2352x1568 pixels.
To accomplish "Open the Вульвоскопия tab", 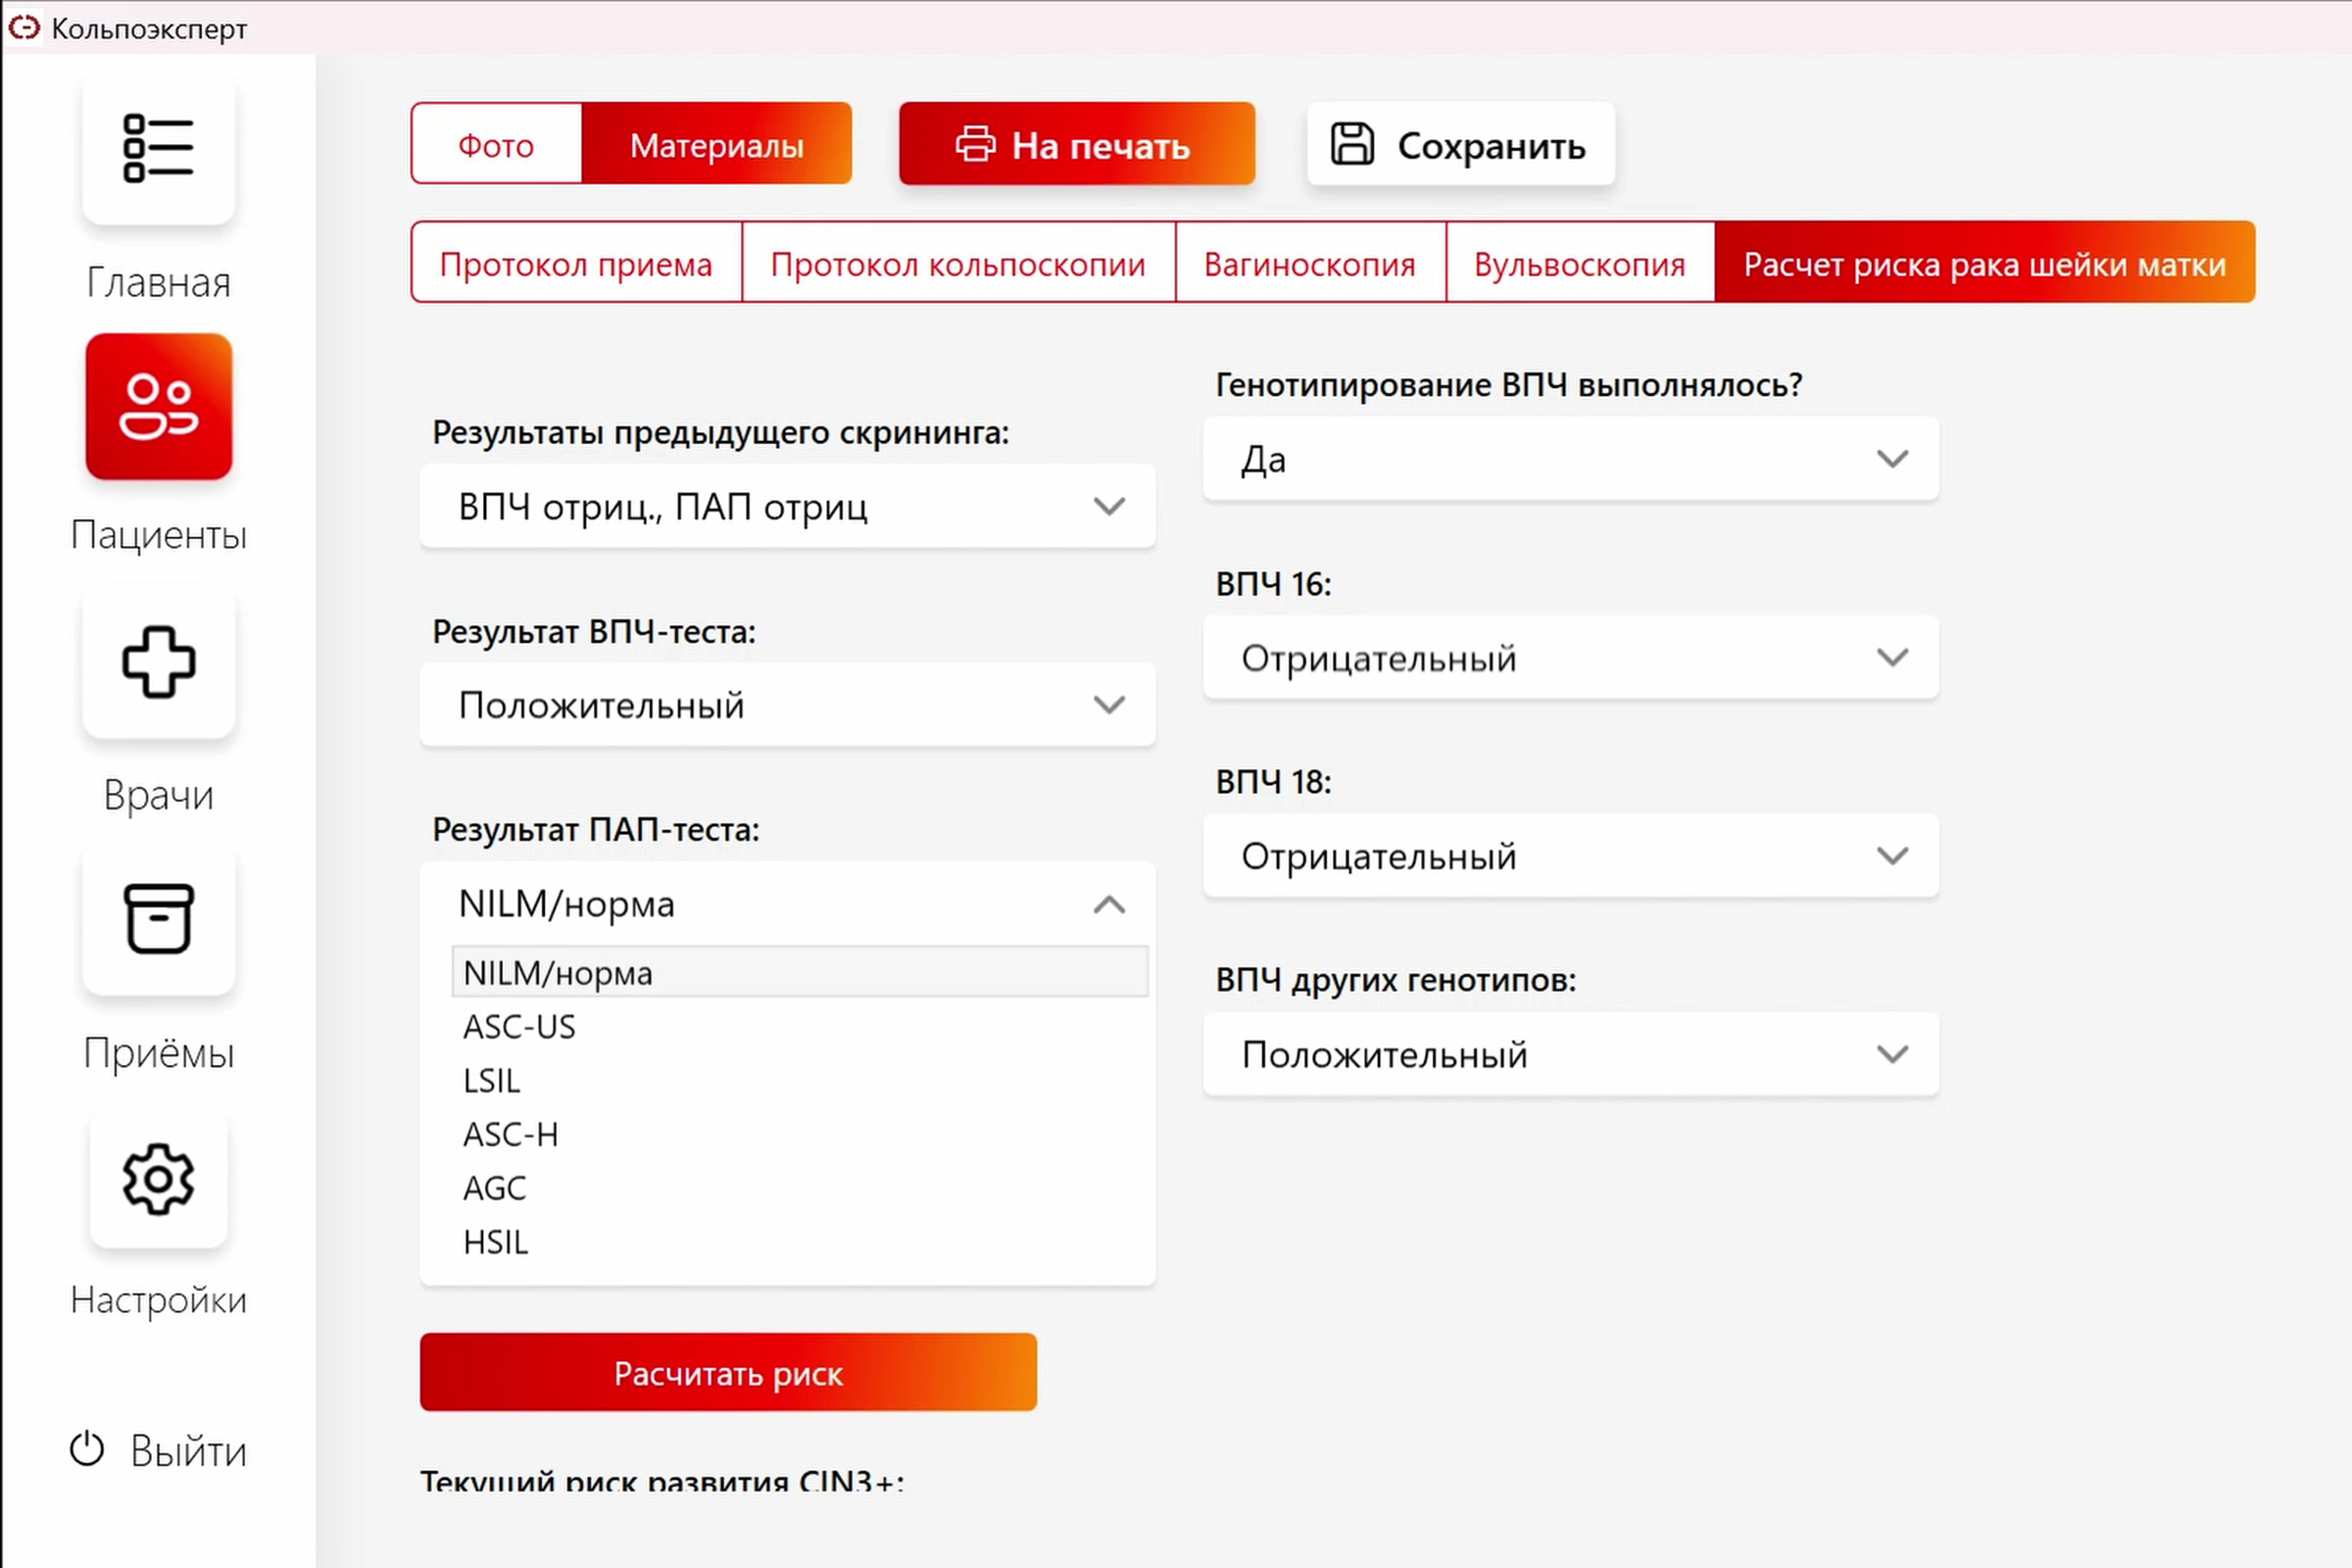I will (1579, 264).
